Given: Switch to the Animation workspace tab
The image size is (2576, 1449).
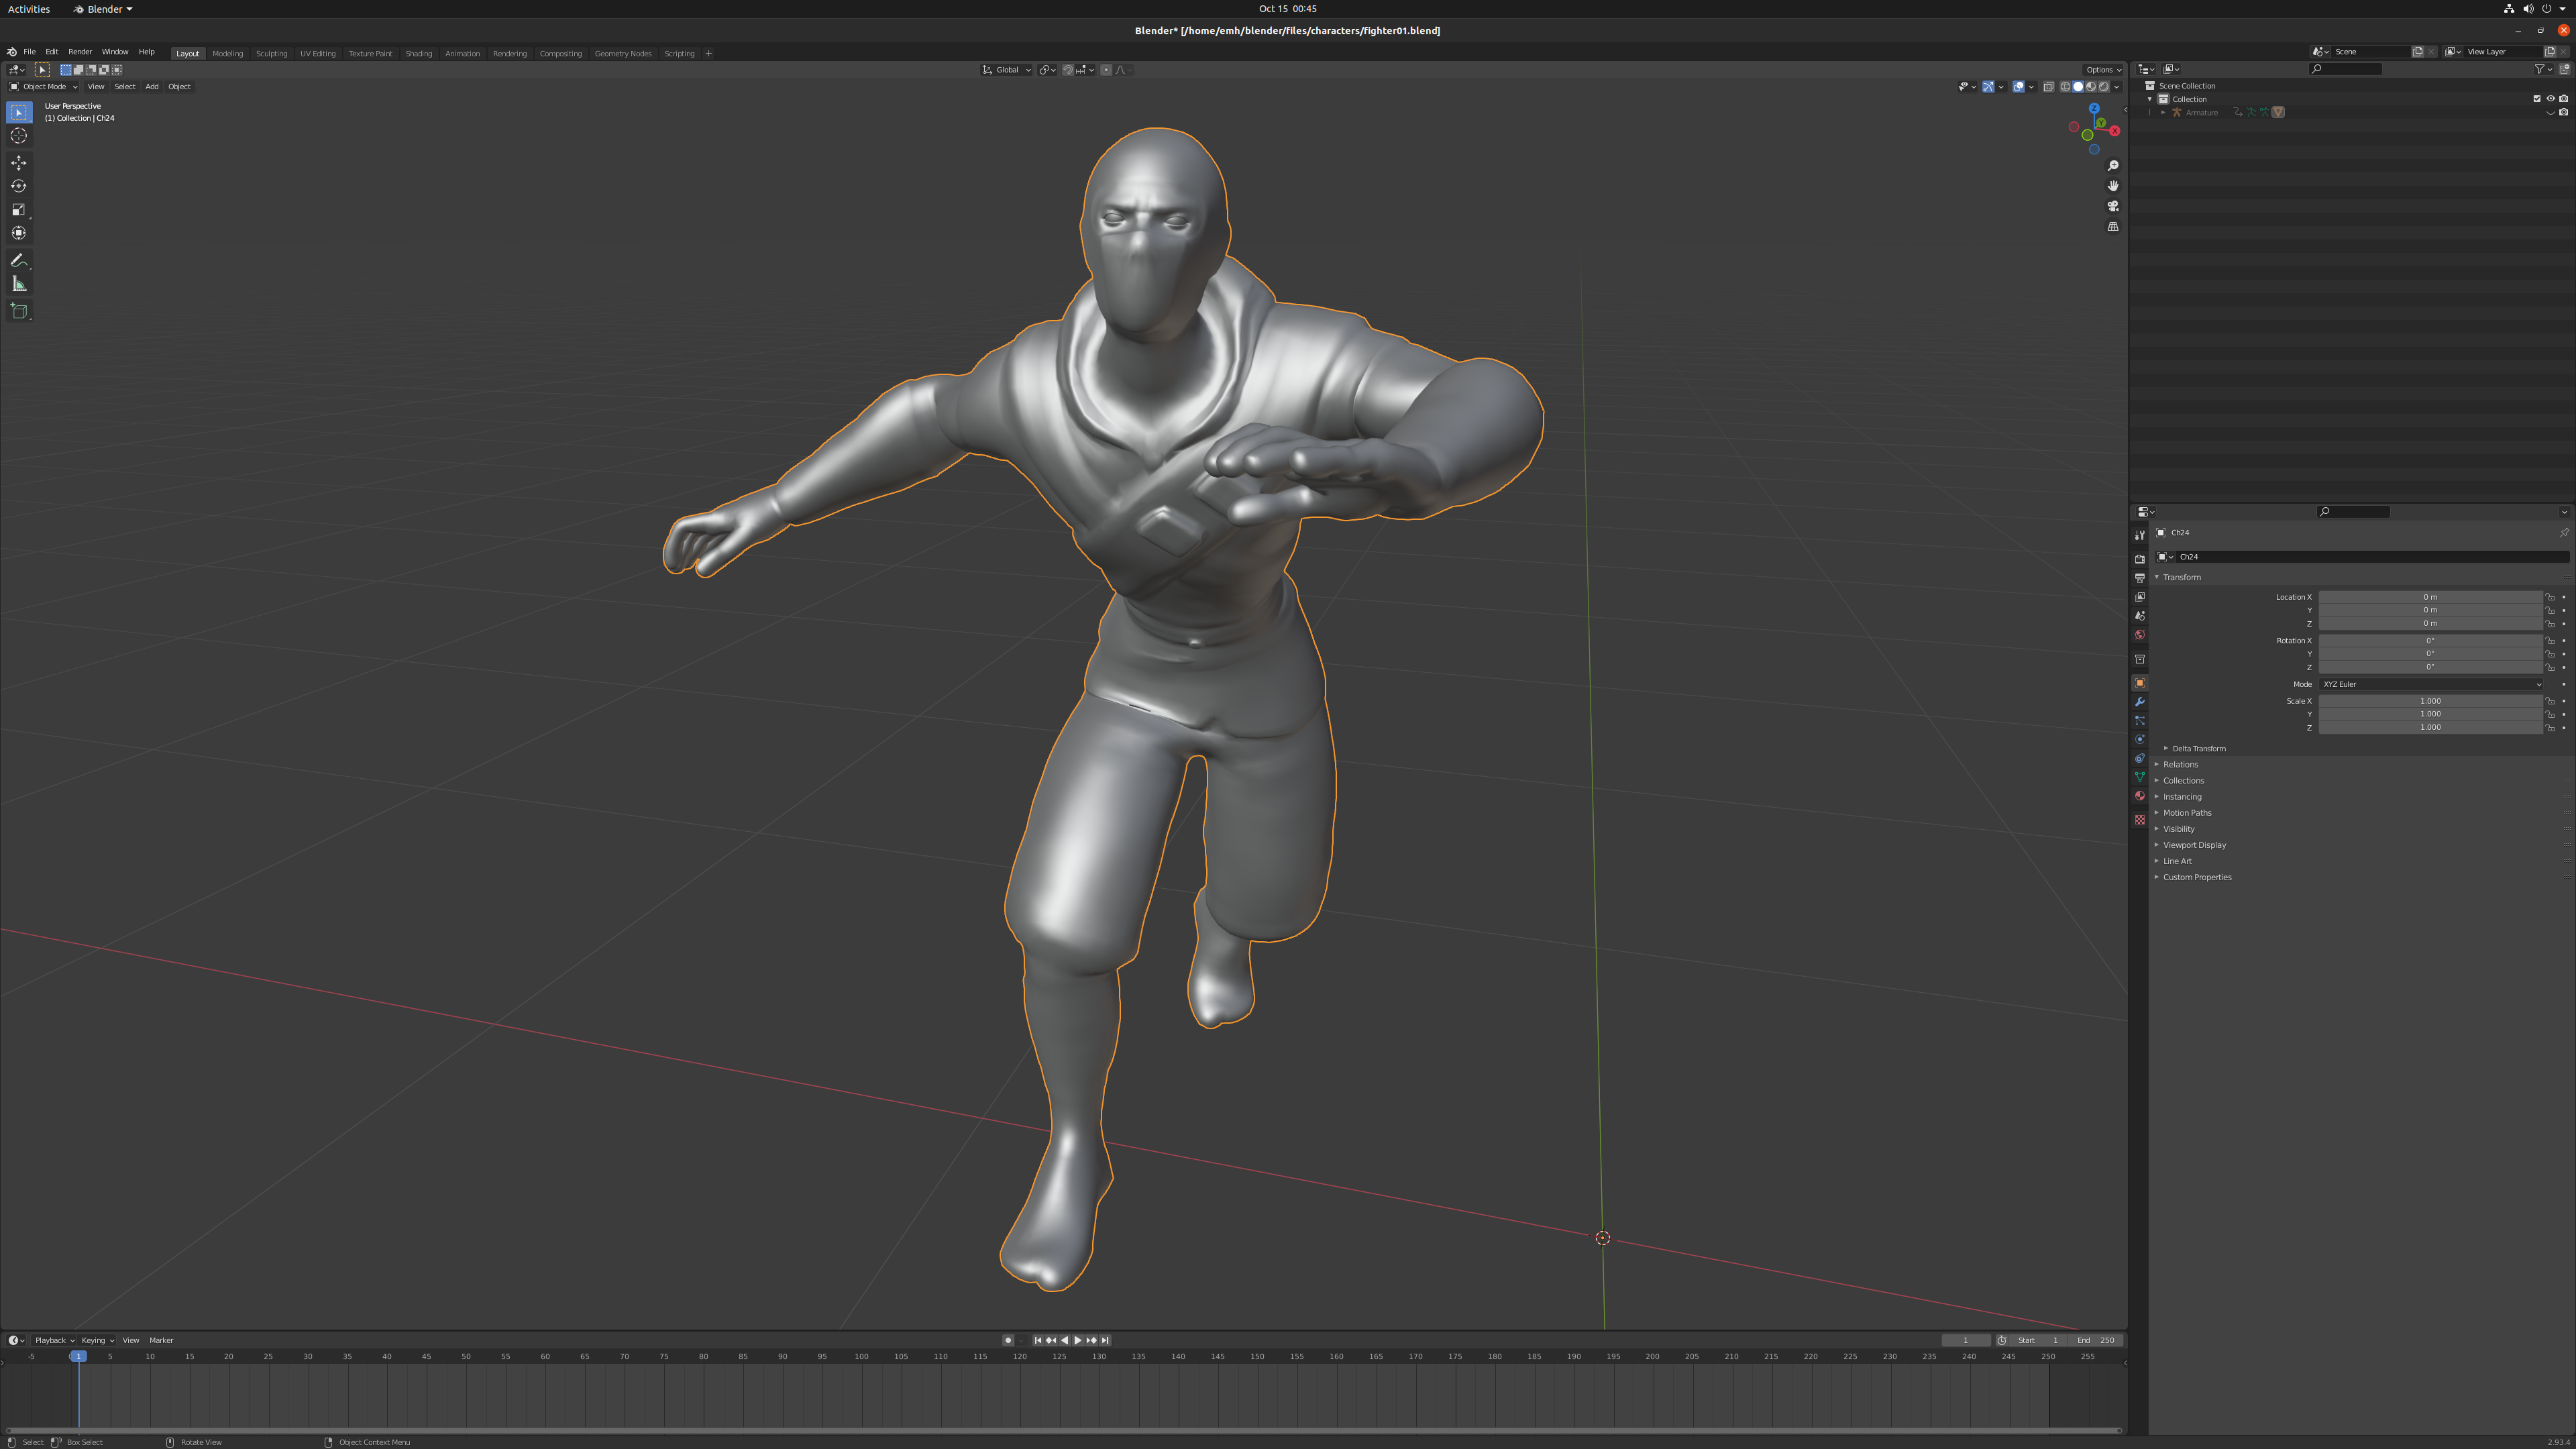Looking at the screenshot, I should coord(462,53).
